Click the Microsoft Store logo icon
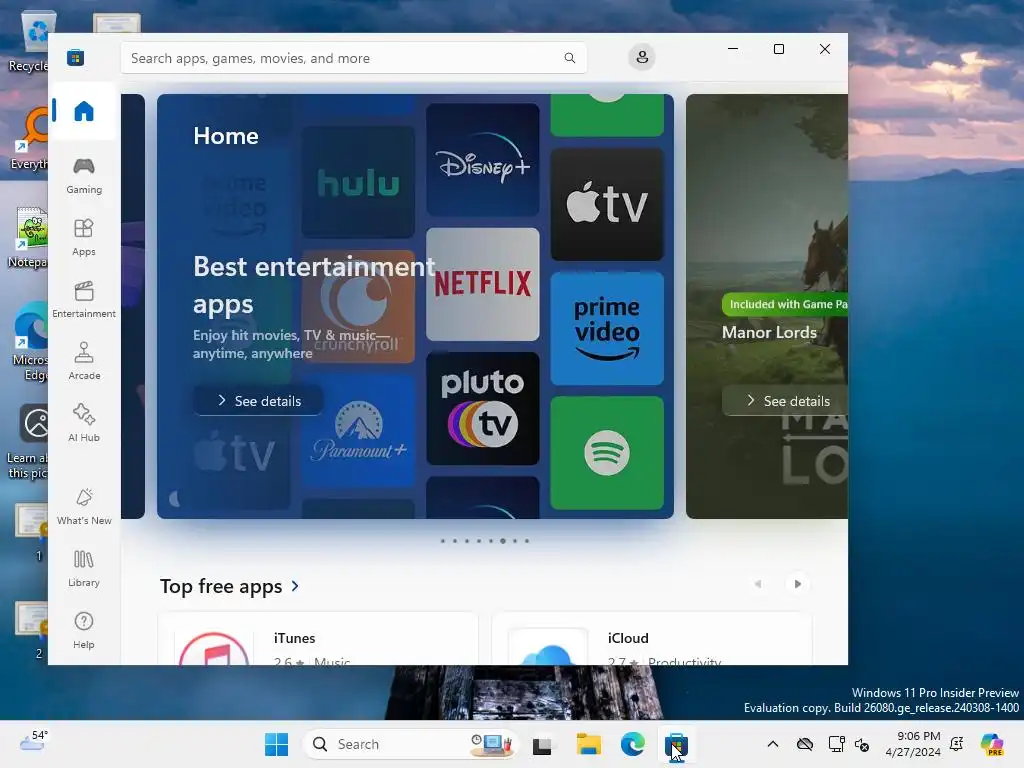This screenshot has width=1024, height=768. (75, 57)
